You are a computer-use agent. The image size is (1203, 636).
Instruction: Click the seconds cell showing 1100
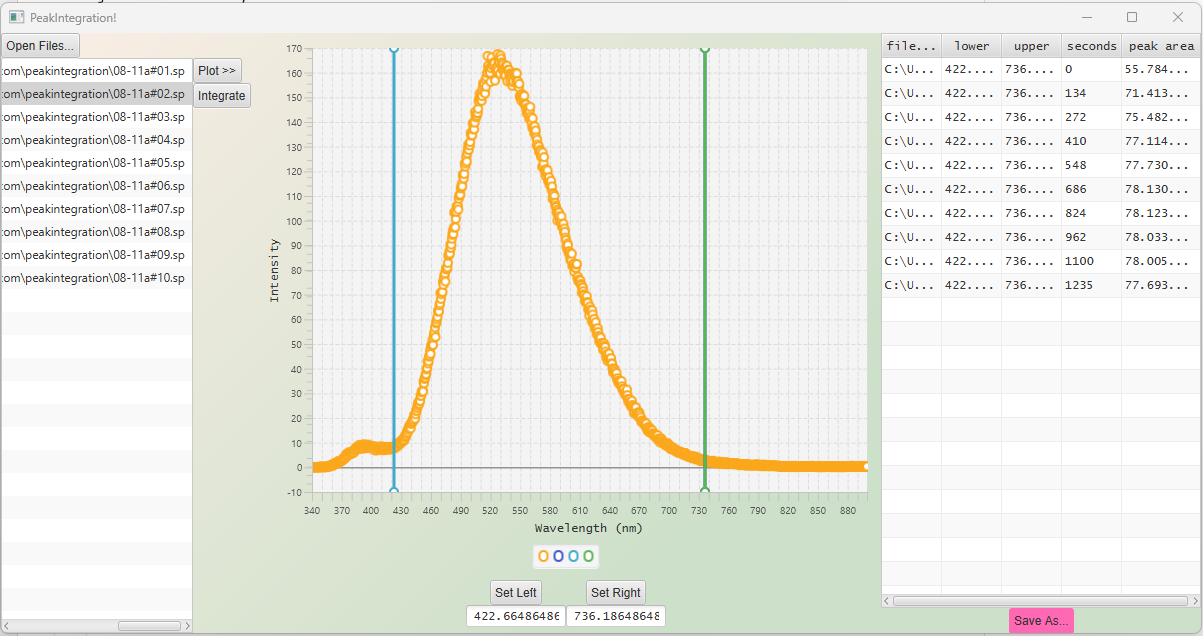[1091, 261]
